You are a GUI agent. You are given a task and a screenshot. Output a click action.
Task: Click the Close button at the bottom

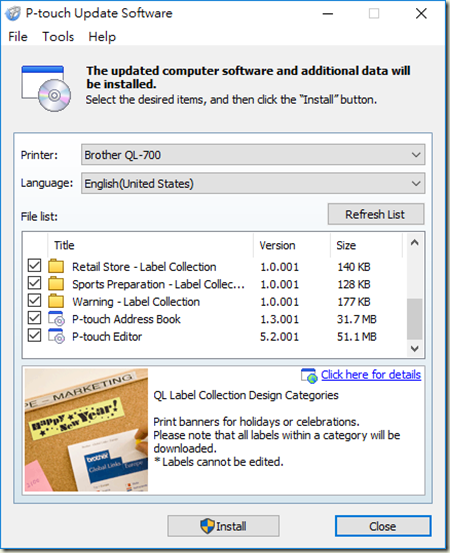[383, 526]
